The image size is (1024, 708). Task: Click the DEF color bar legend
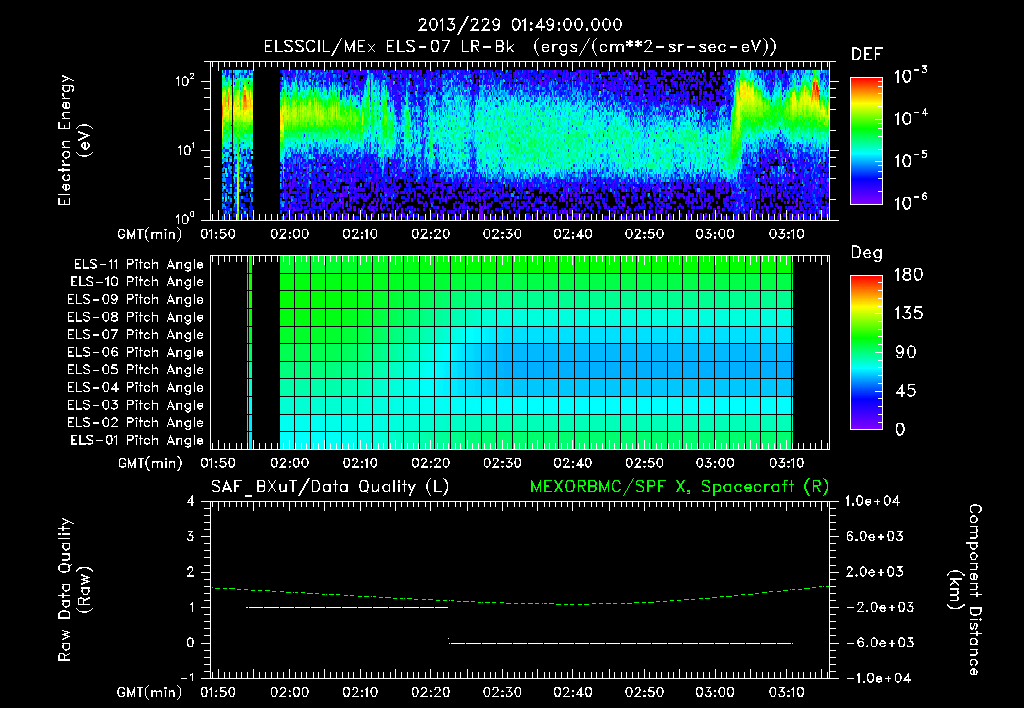pyautogui.click(x=866, y=141)
